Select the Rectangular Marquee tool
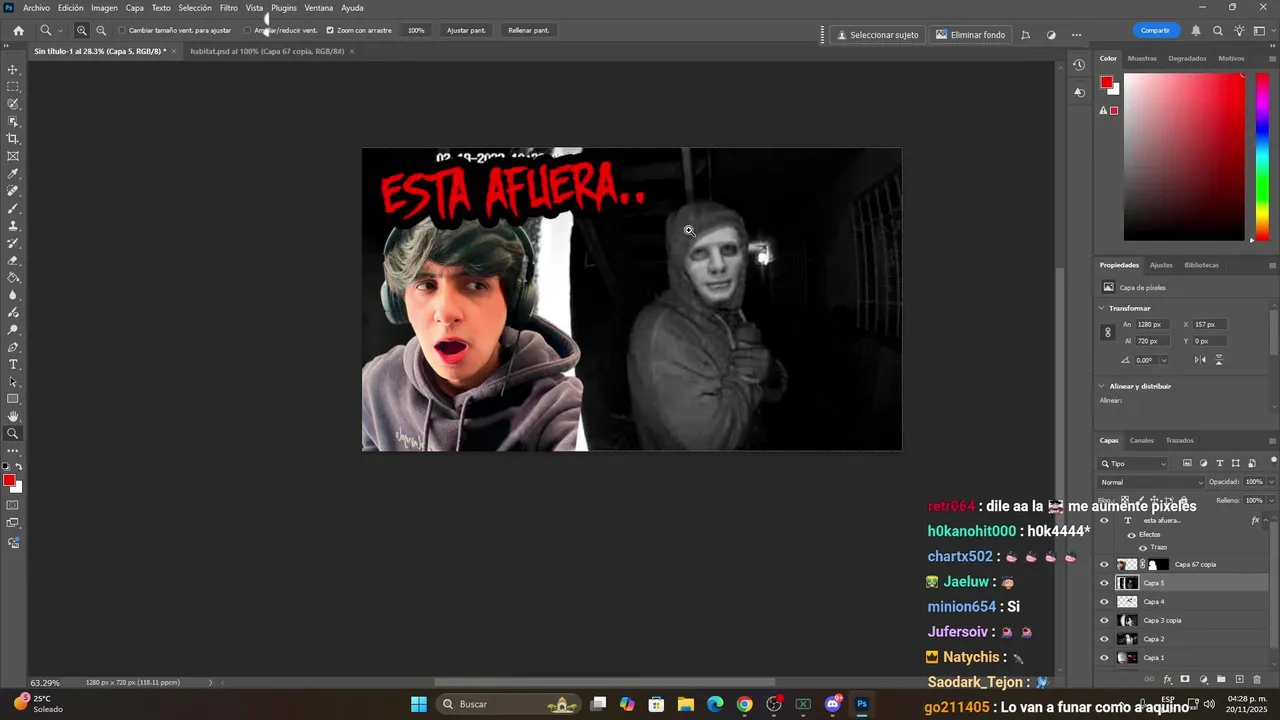 (x=13, y=87)
